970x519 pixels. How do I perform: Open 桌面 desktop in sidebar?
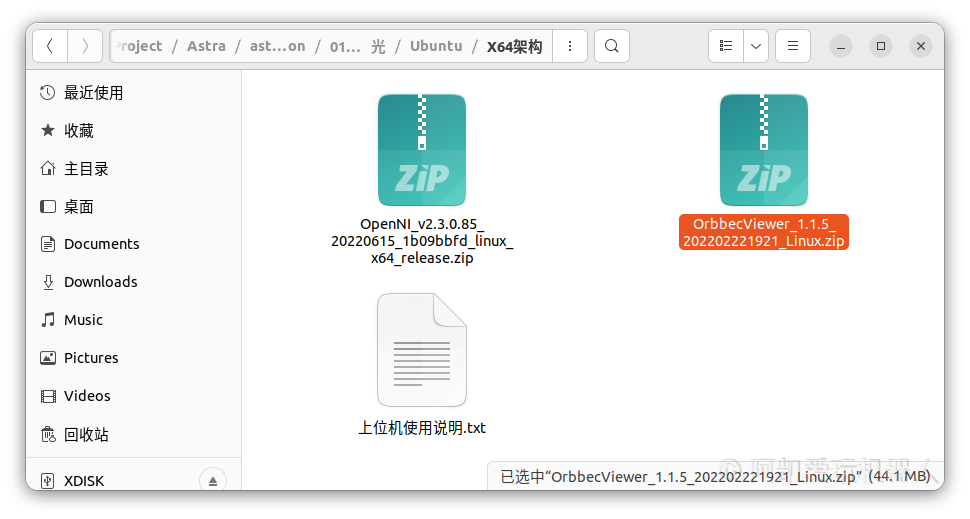tap(133, 207)
